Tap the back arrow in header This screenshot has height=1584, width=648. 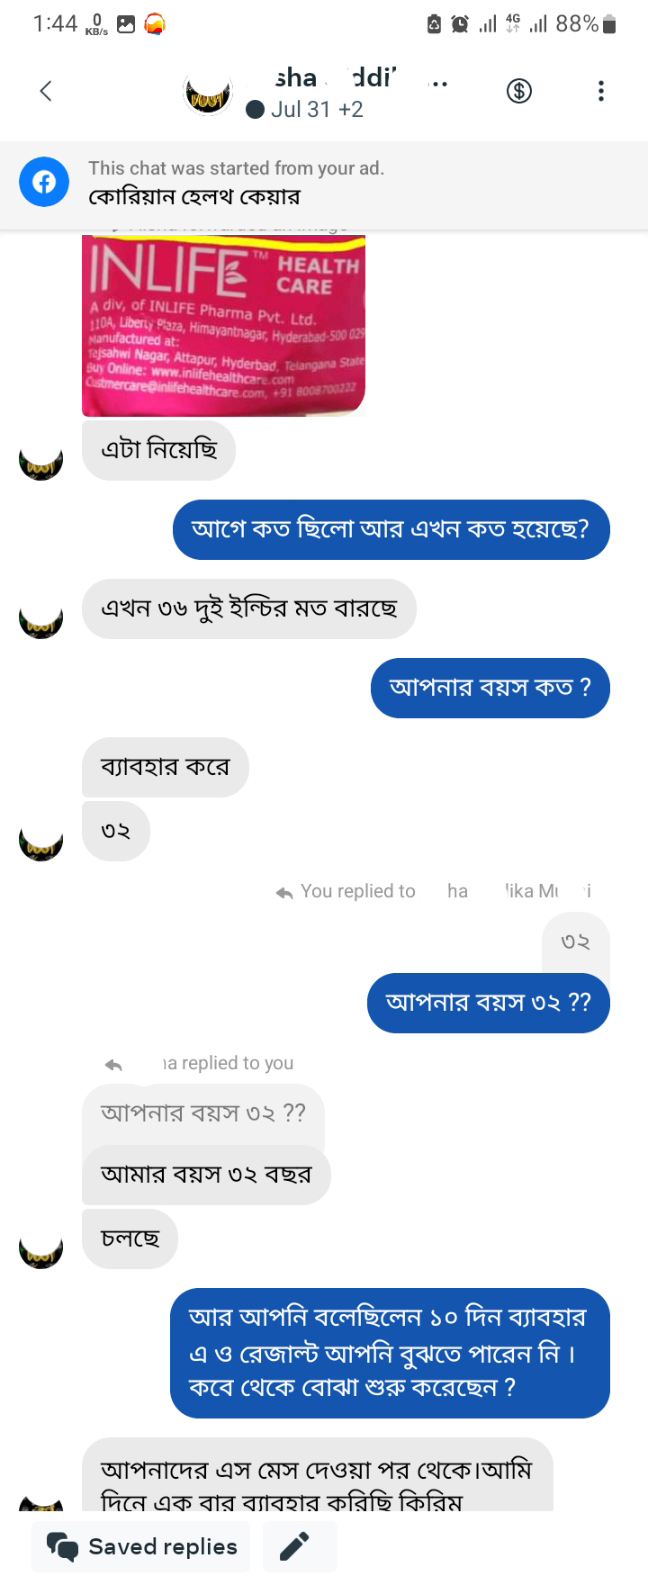45,91
